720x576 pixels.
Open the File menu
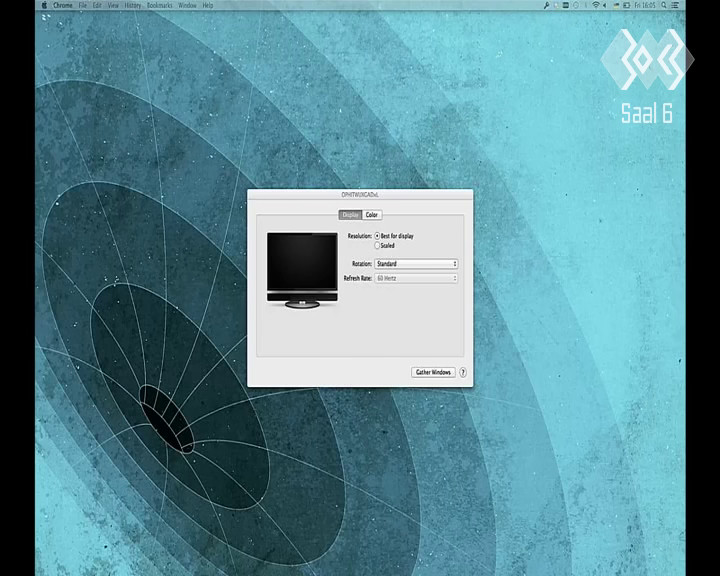pos(83,5)
